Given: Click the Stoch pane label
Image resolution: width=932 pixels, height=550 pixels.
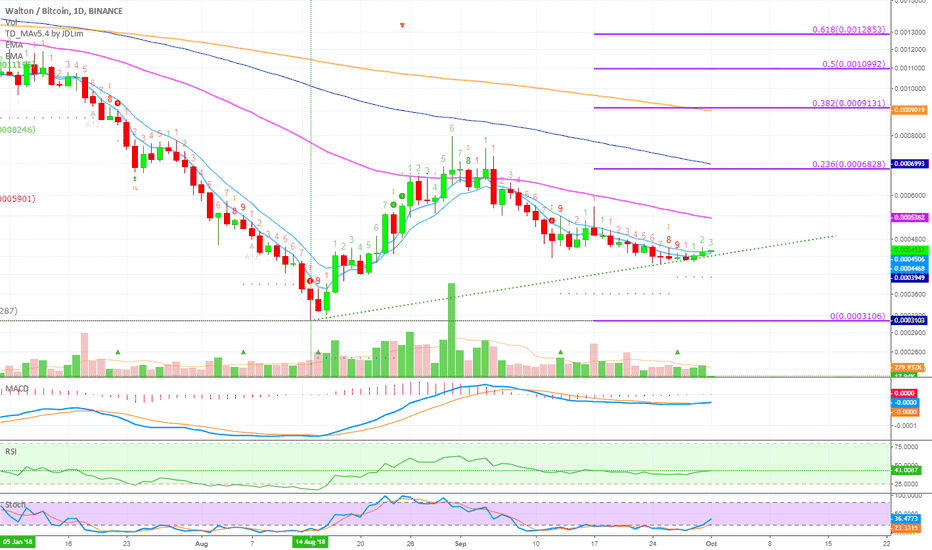Looking at the screenshot, I should click(15, 505).
